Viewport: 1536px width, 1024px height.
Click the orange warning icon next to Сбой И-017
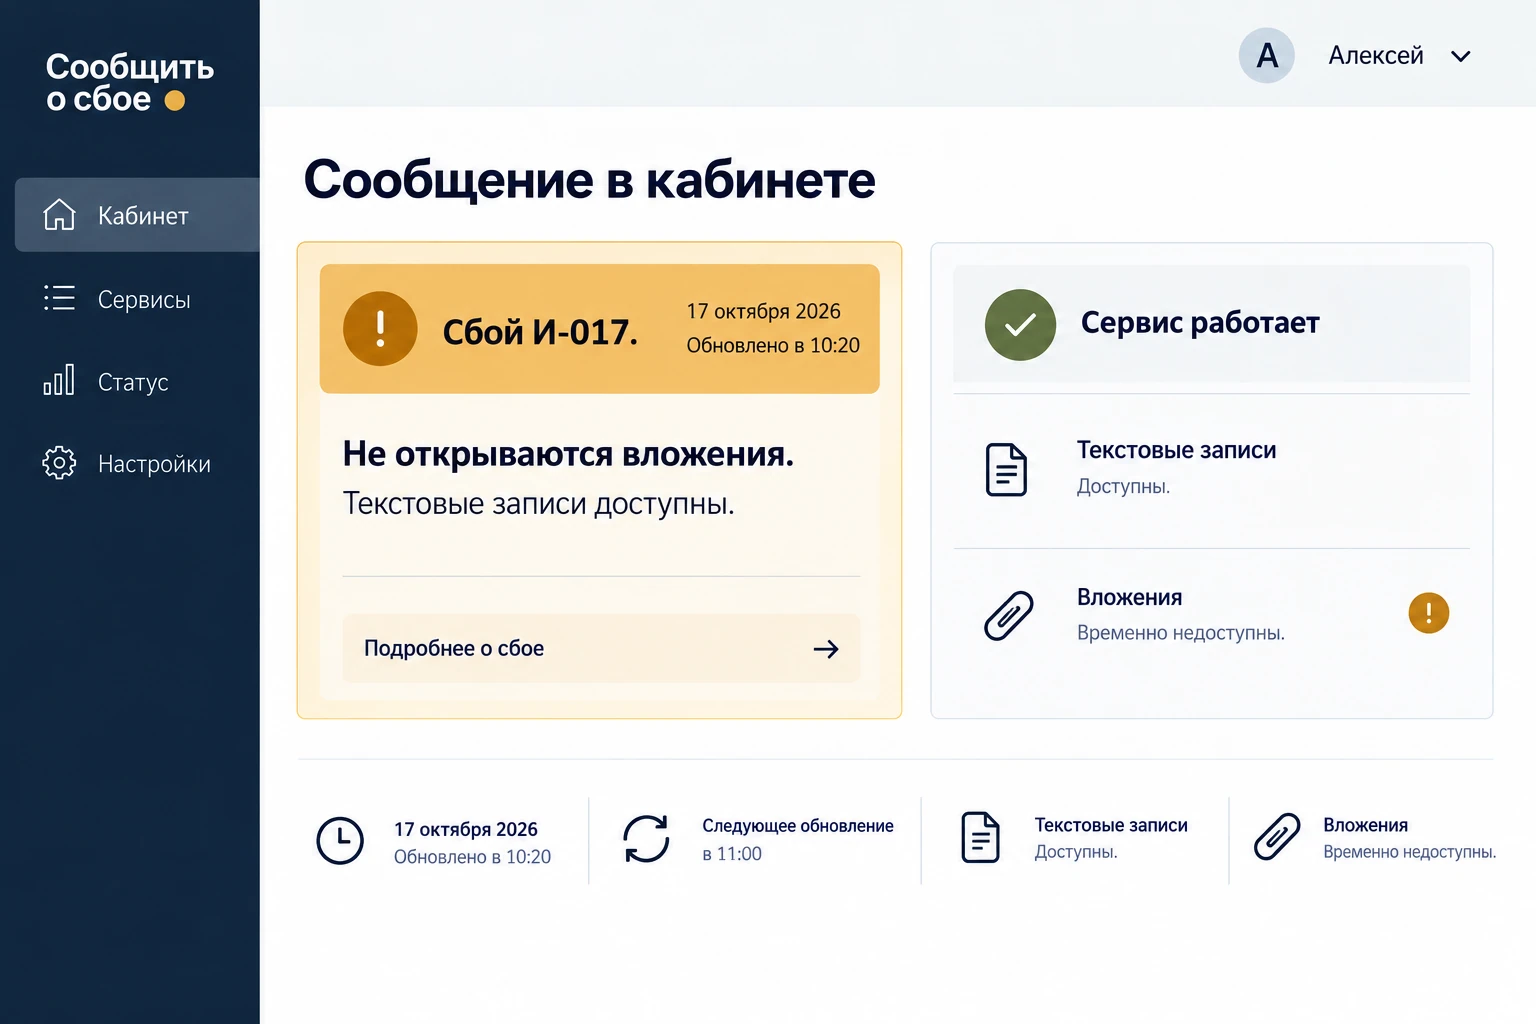(380, 328)
